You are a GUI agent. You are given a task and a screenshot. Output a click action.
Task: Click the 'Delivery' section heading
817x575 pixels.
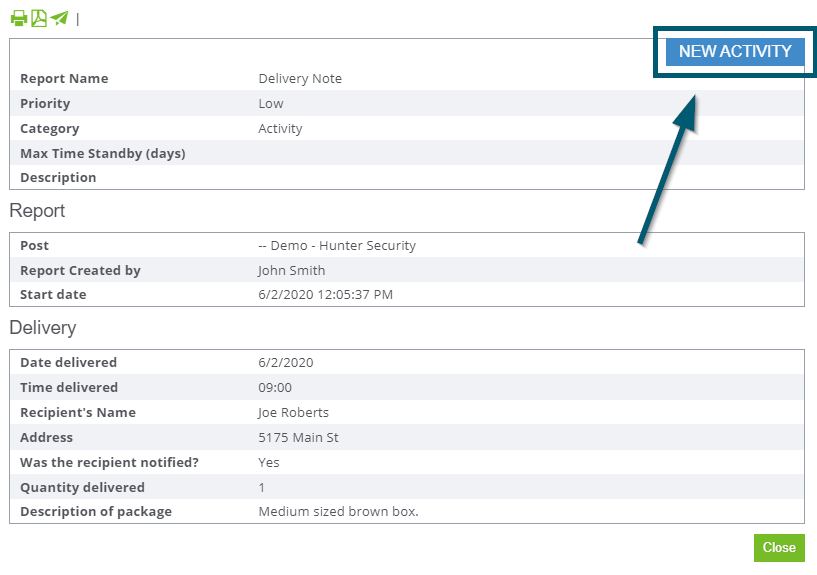click(x=43, y=328)
